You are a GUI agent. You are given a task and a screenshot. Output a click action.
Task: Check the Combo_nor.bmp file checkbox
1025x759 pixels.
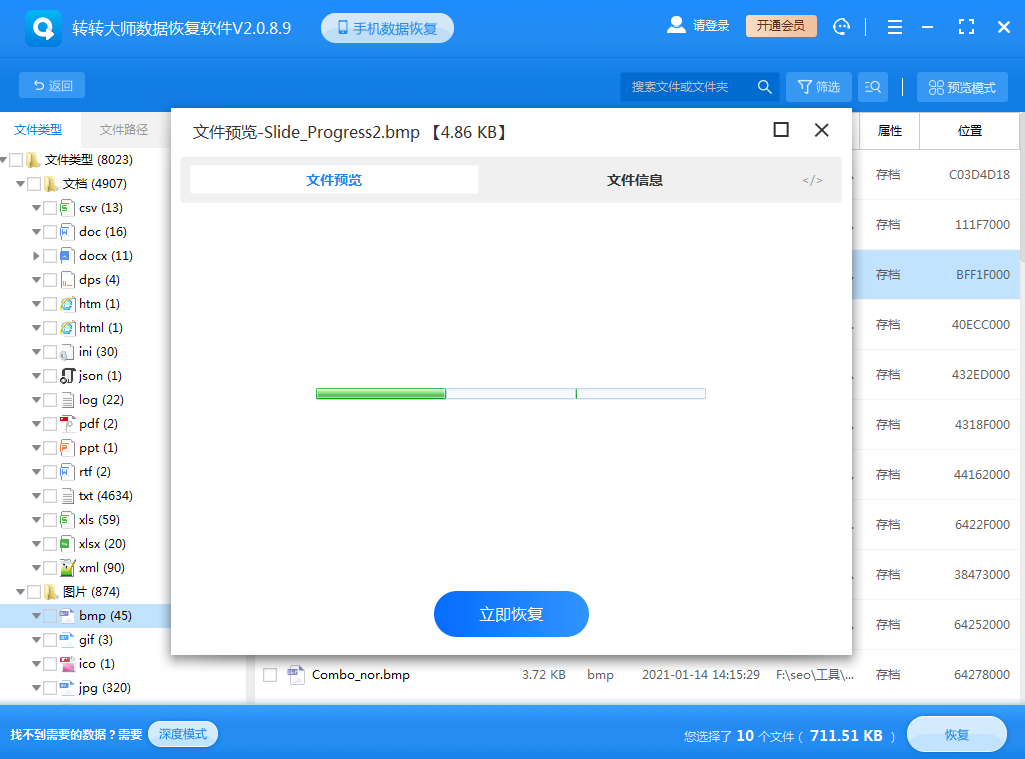[x=269, y=675]
